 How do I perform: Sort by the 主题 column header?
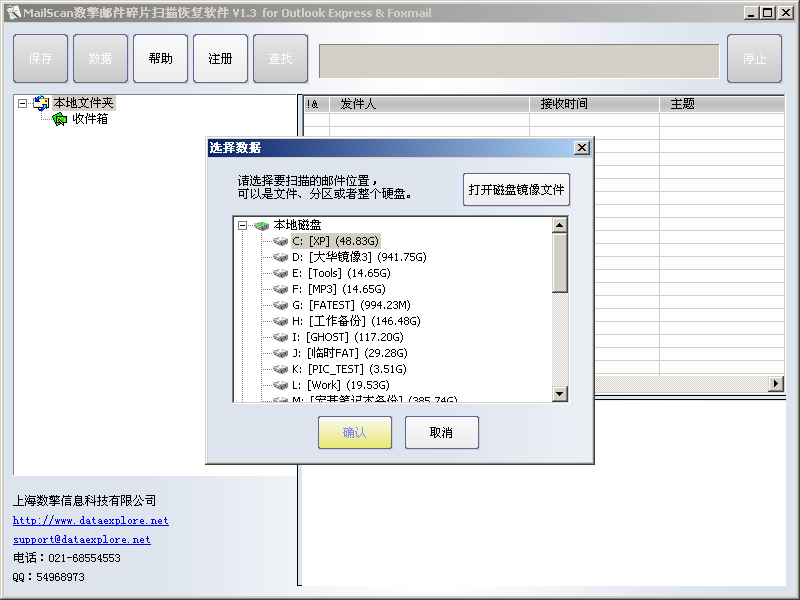tap(722, 104)
